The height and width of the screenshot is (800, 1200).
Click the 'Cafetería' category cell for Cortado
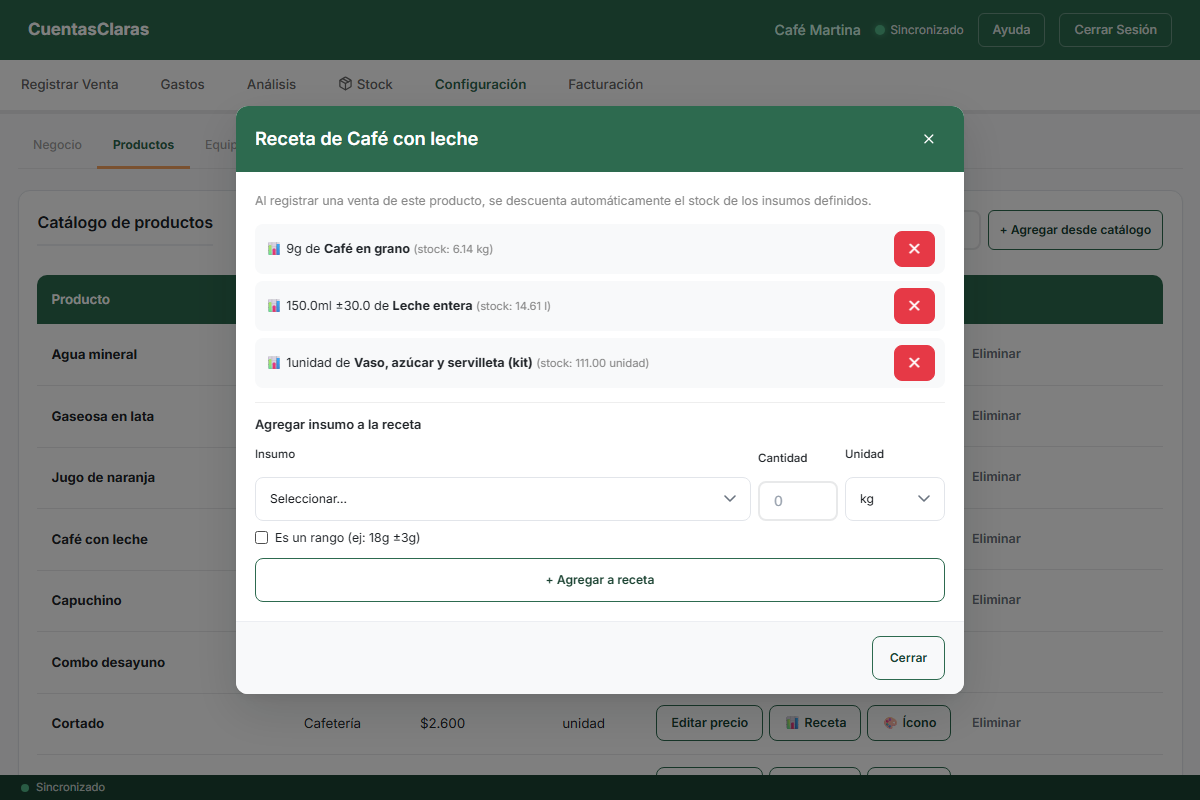point(332,723)
